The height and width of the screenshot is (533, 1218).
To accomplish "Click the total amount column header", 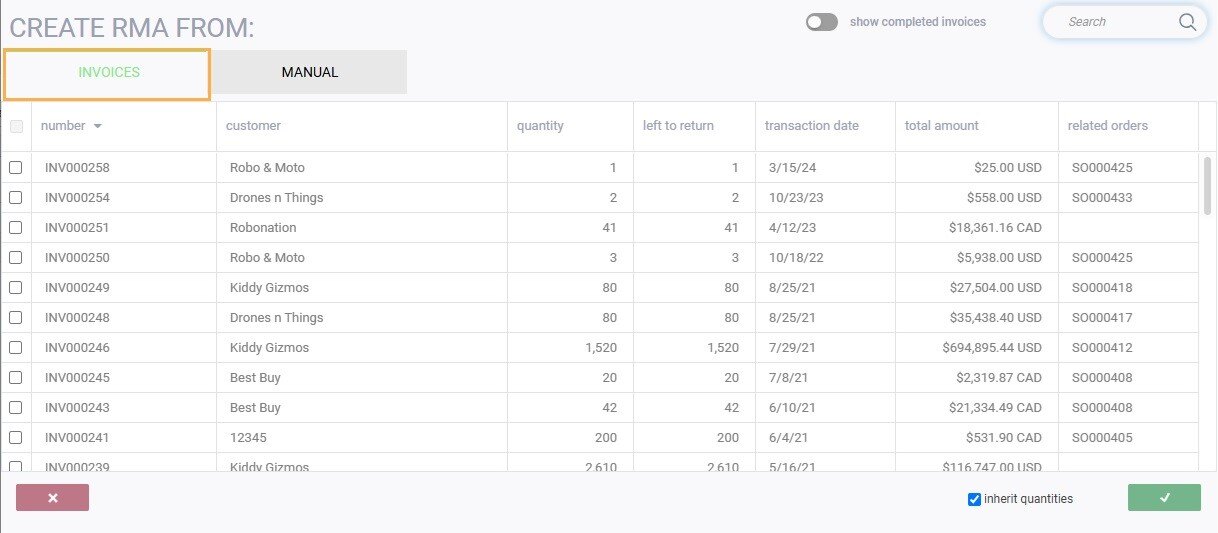I will tap(942, 126).
